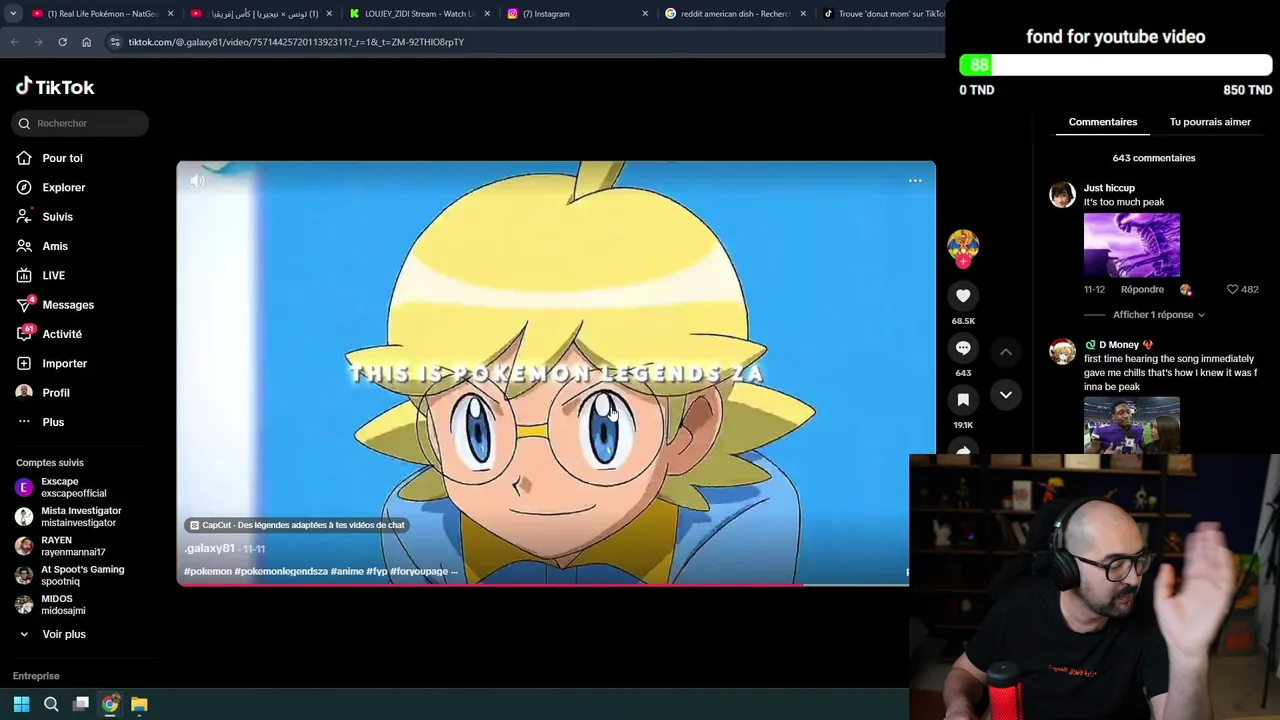Open the Pour toi feed
This screenshot has width=1280, height=720.
coord(62,158)
